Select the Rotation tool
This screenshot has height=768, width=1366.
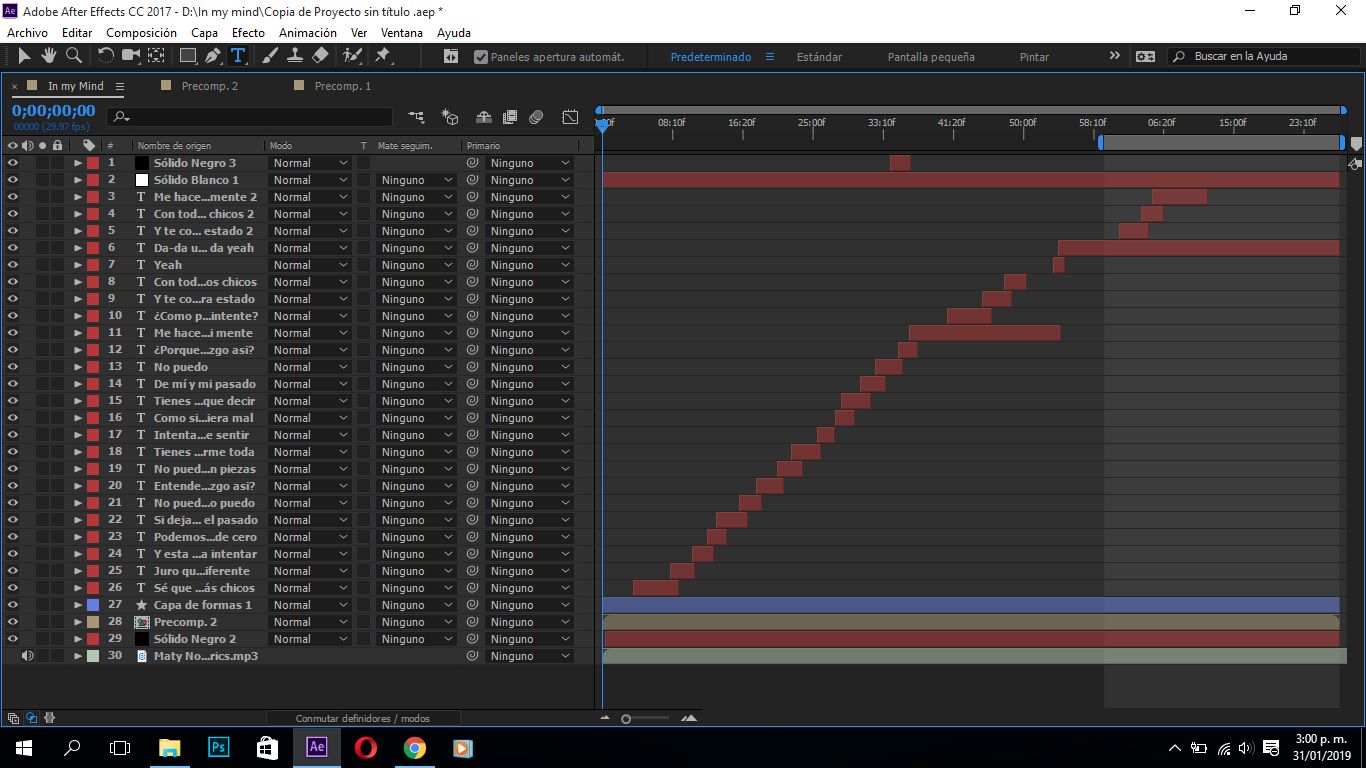coord(106,56)
